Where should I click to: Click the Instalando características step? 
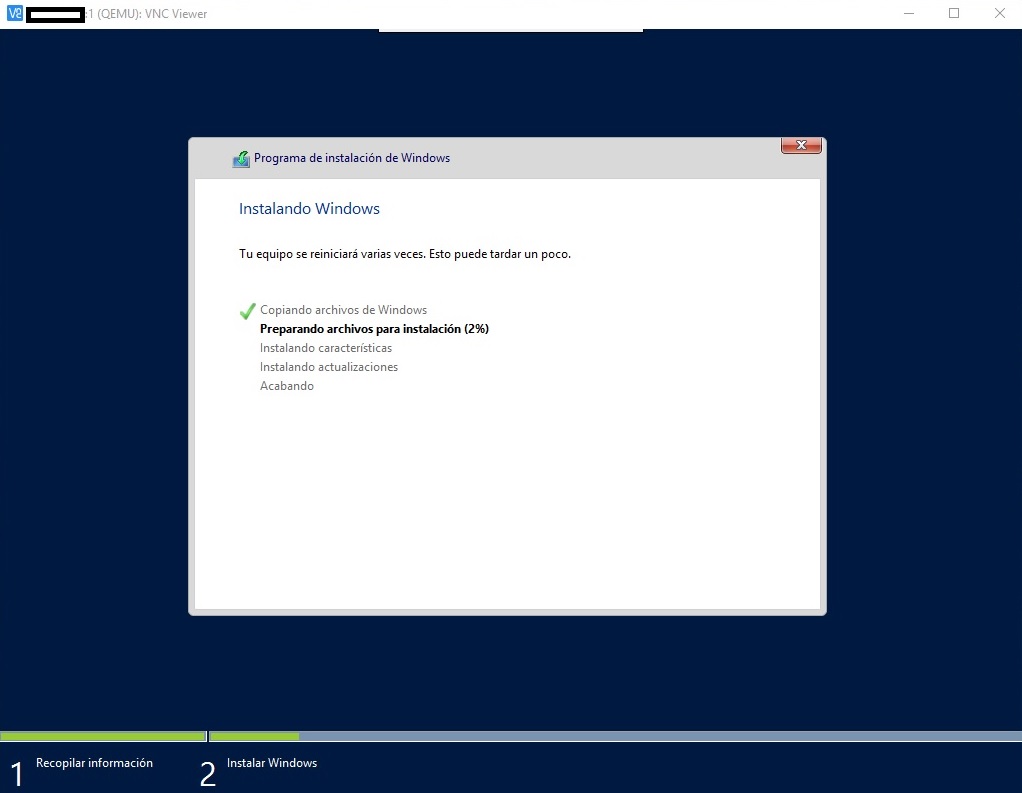click(x=326, y=348)
